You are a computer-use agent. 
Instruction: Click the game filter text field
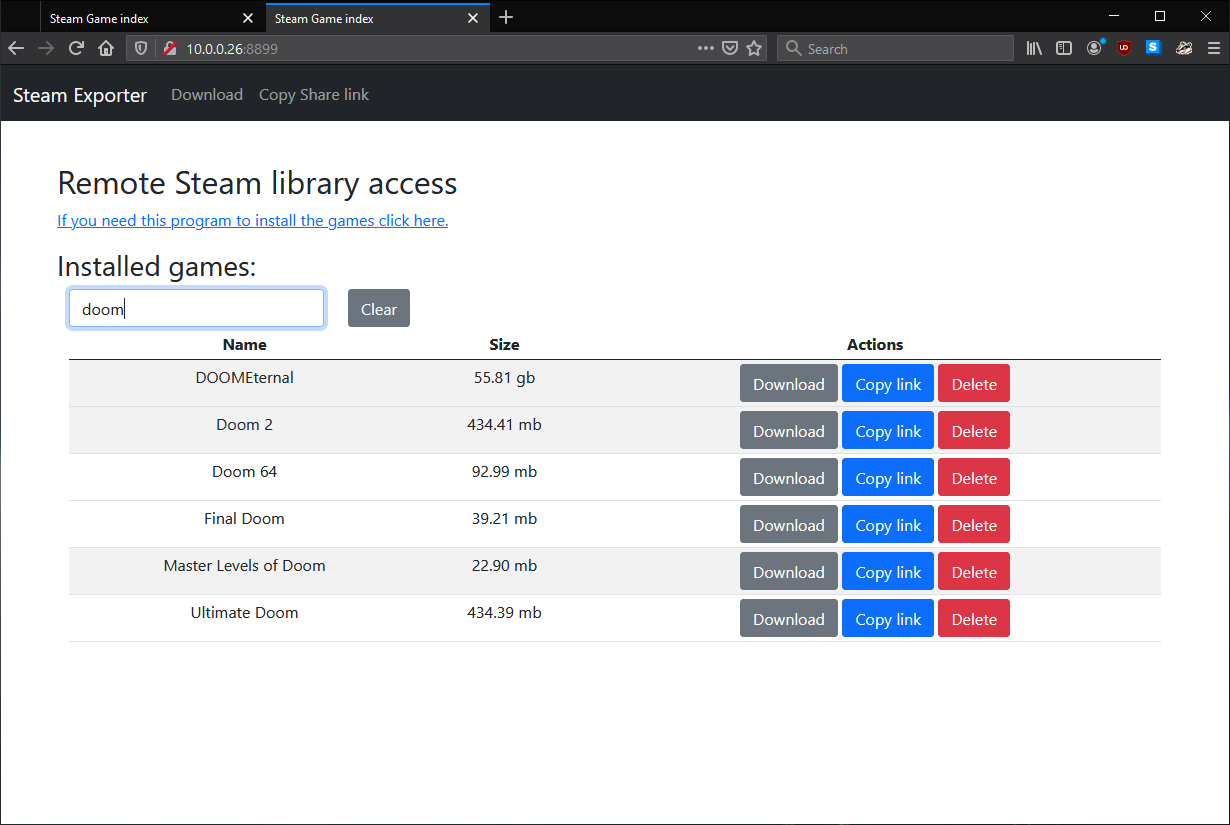click(196, 309)
